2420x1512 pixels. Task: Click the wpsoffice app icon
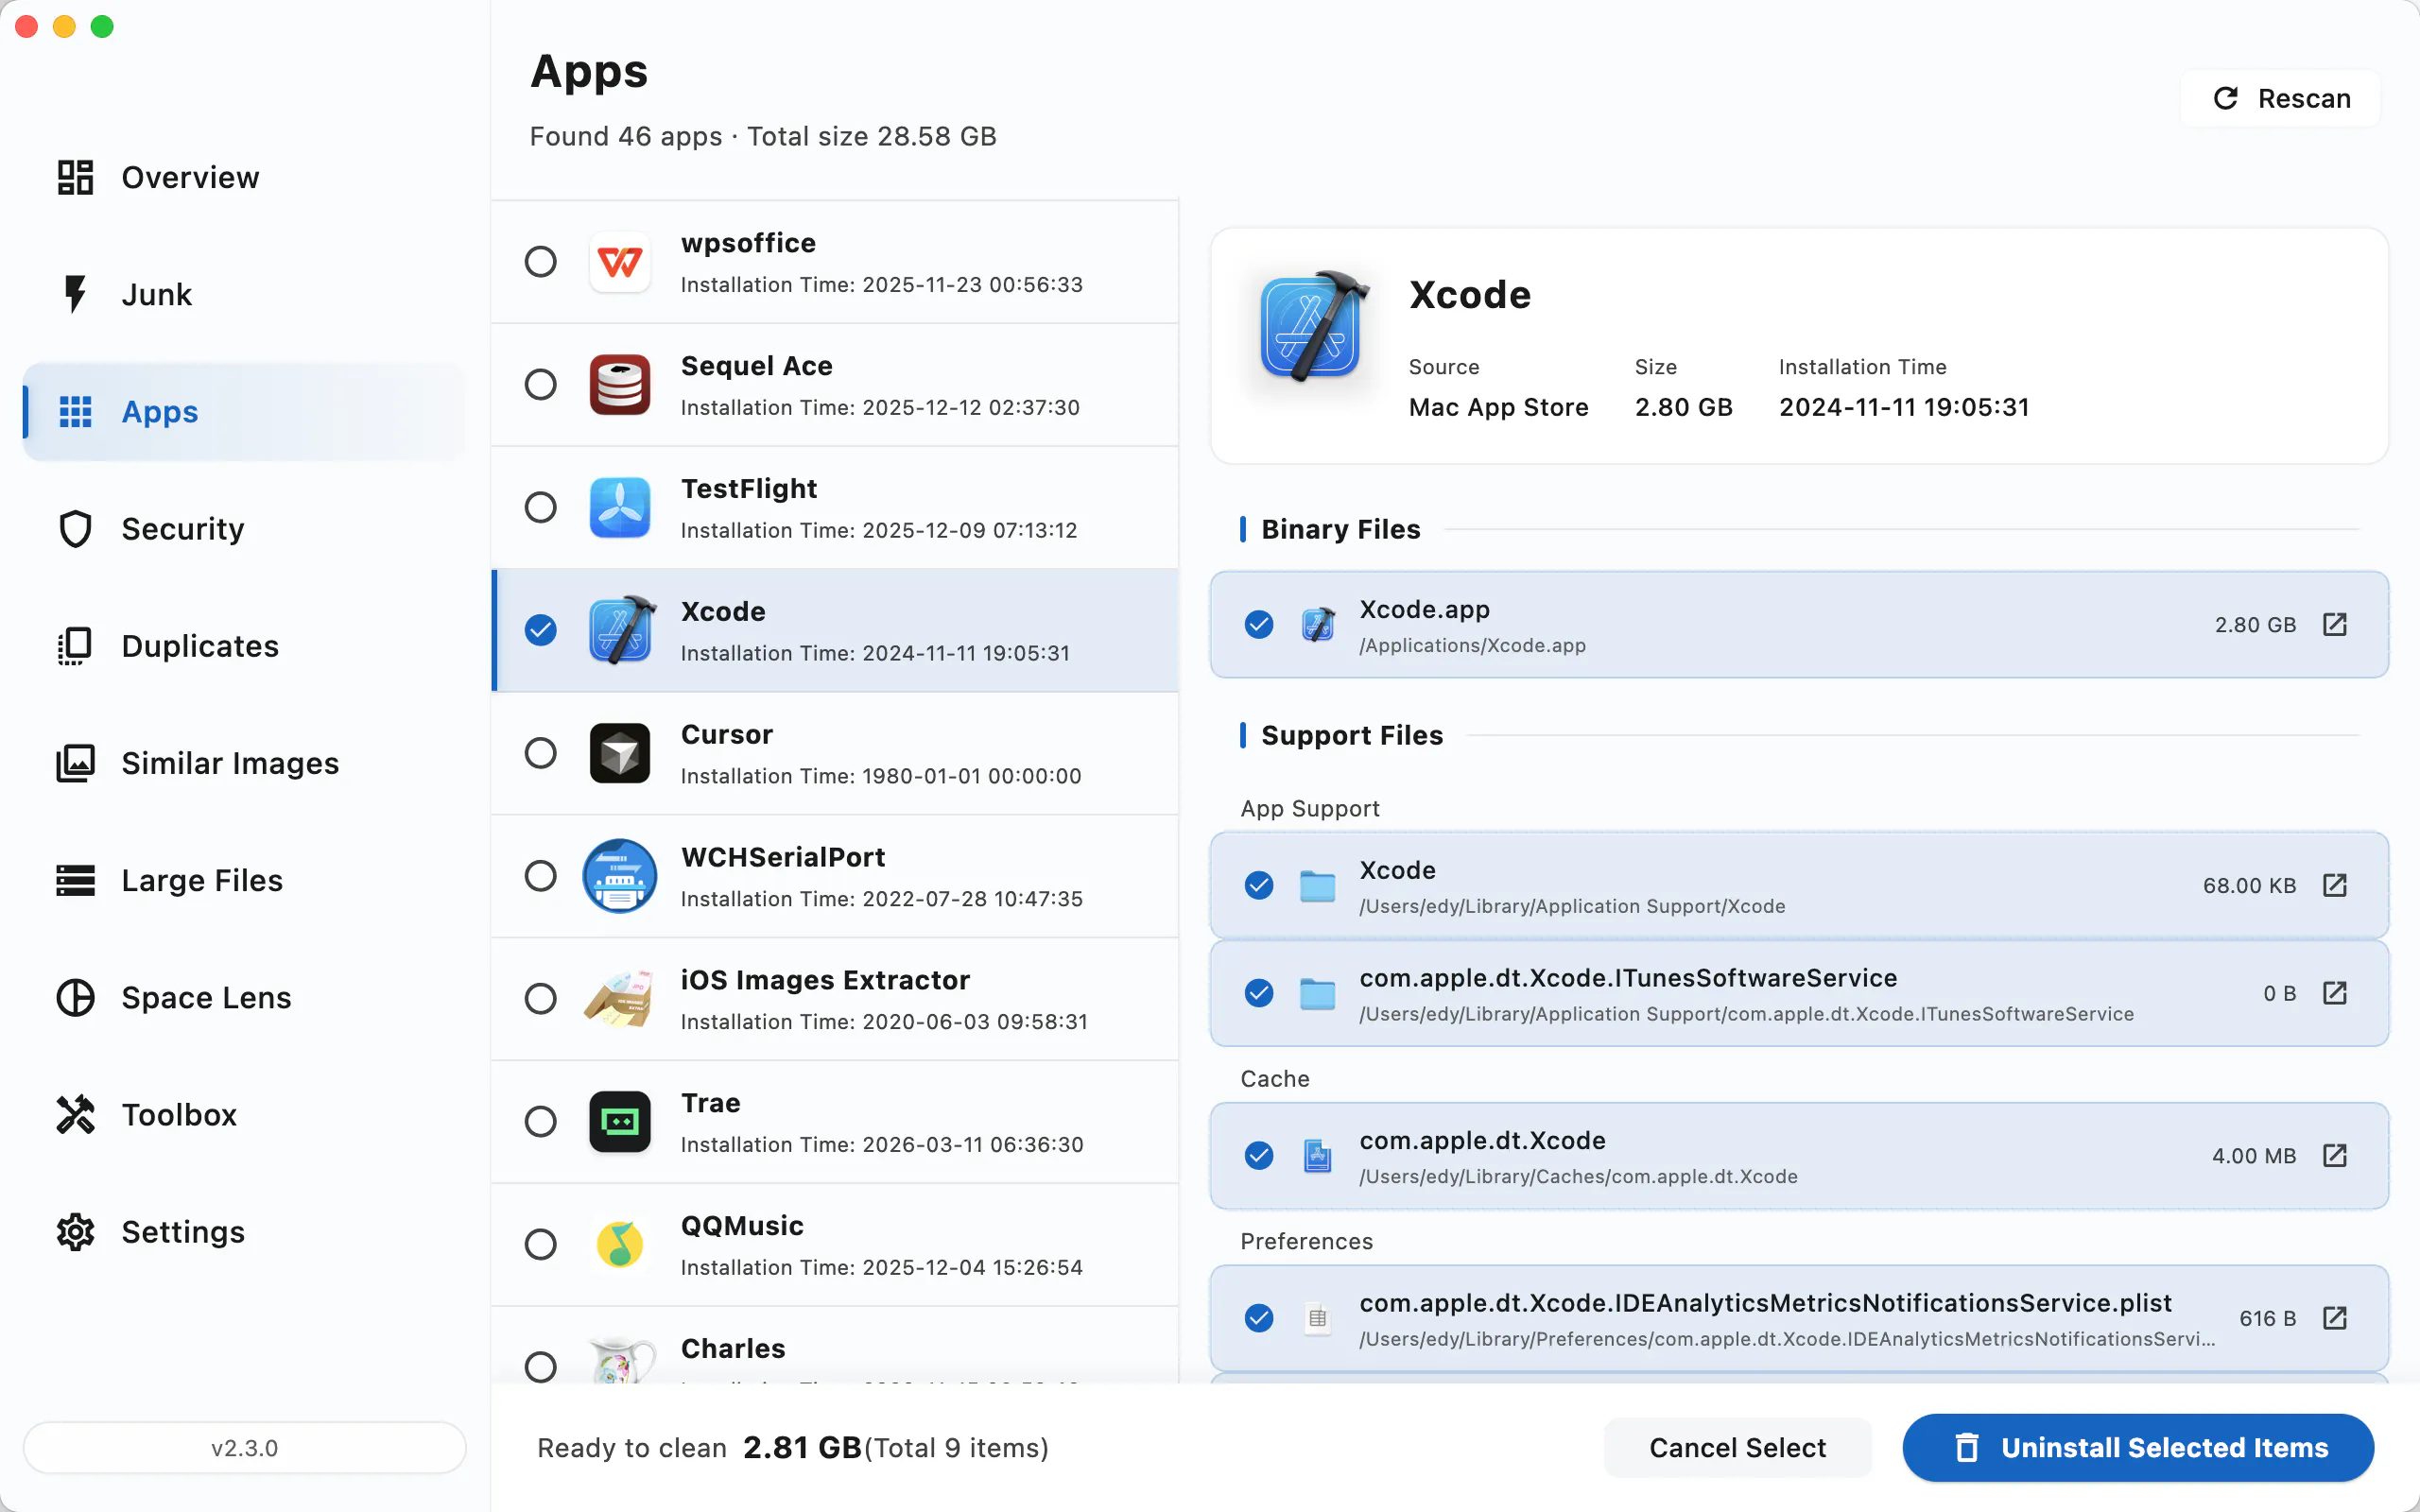pos(620,262)
